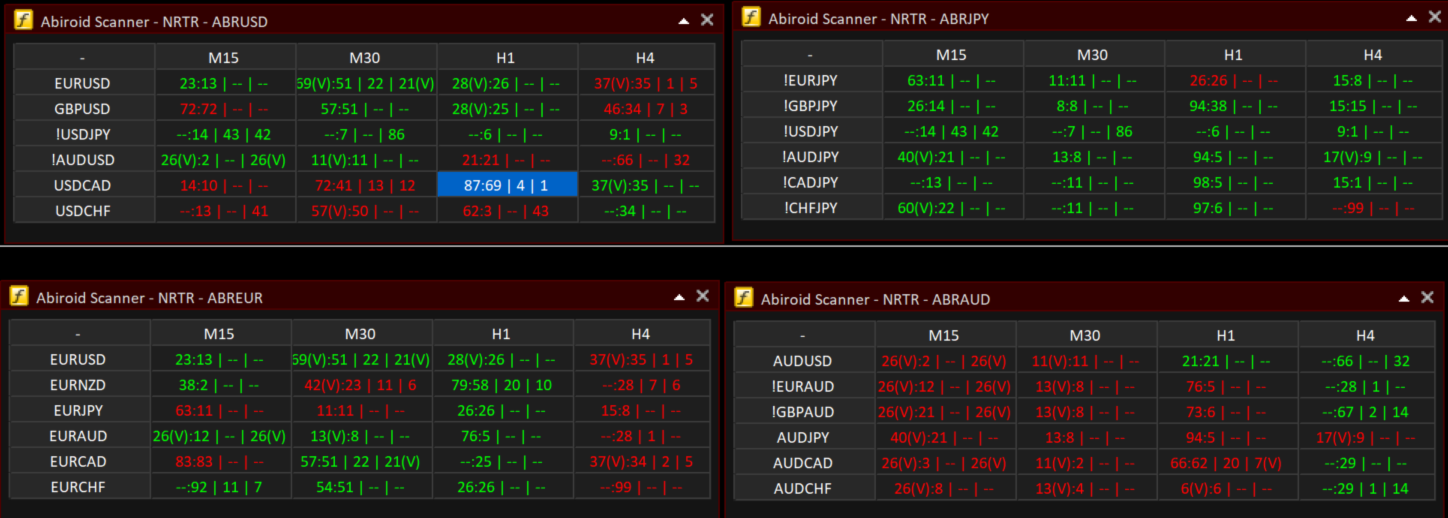Collapse the ABREUR scanner panel with the arrow
The height and width of the screenshot is (518, 1448).
[678, 296]
